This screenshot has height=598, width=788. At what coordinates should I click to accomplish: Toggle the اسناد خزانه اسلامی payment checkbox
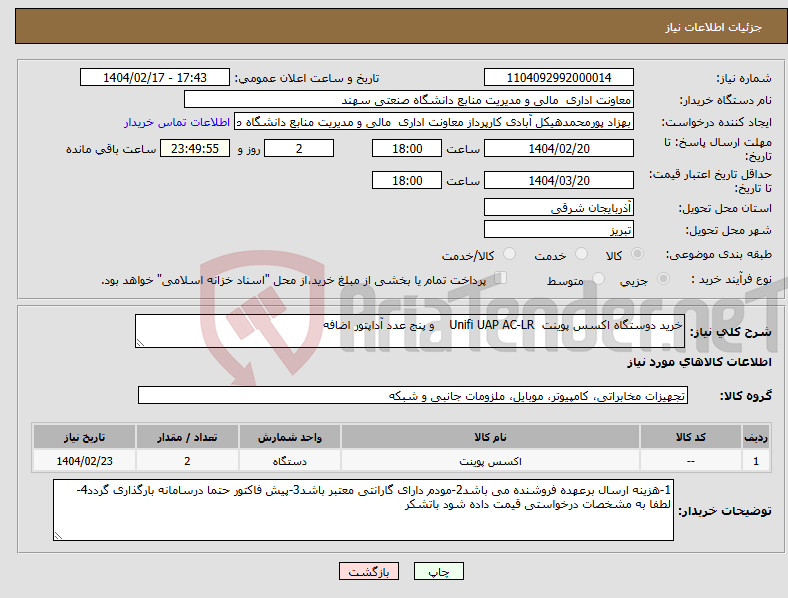(501, 278)
